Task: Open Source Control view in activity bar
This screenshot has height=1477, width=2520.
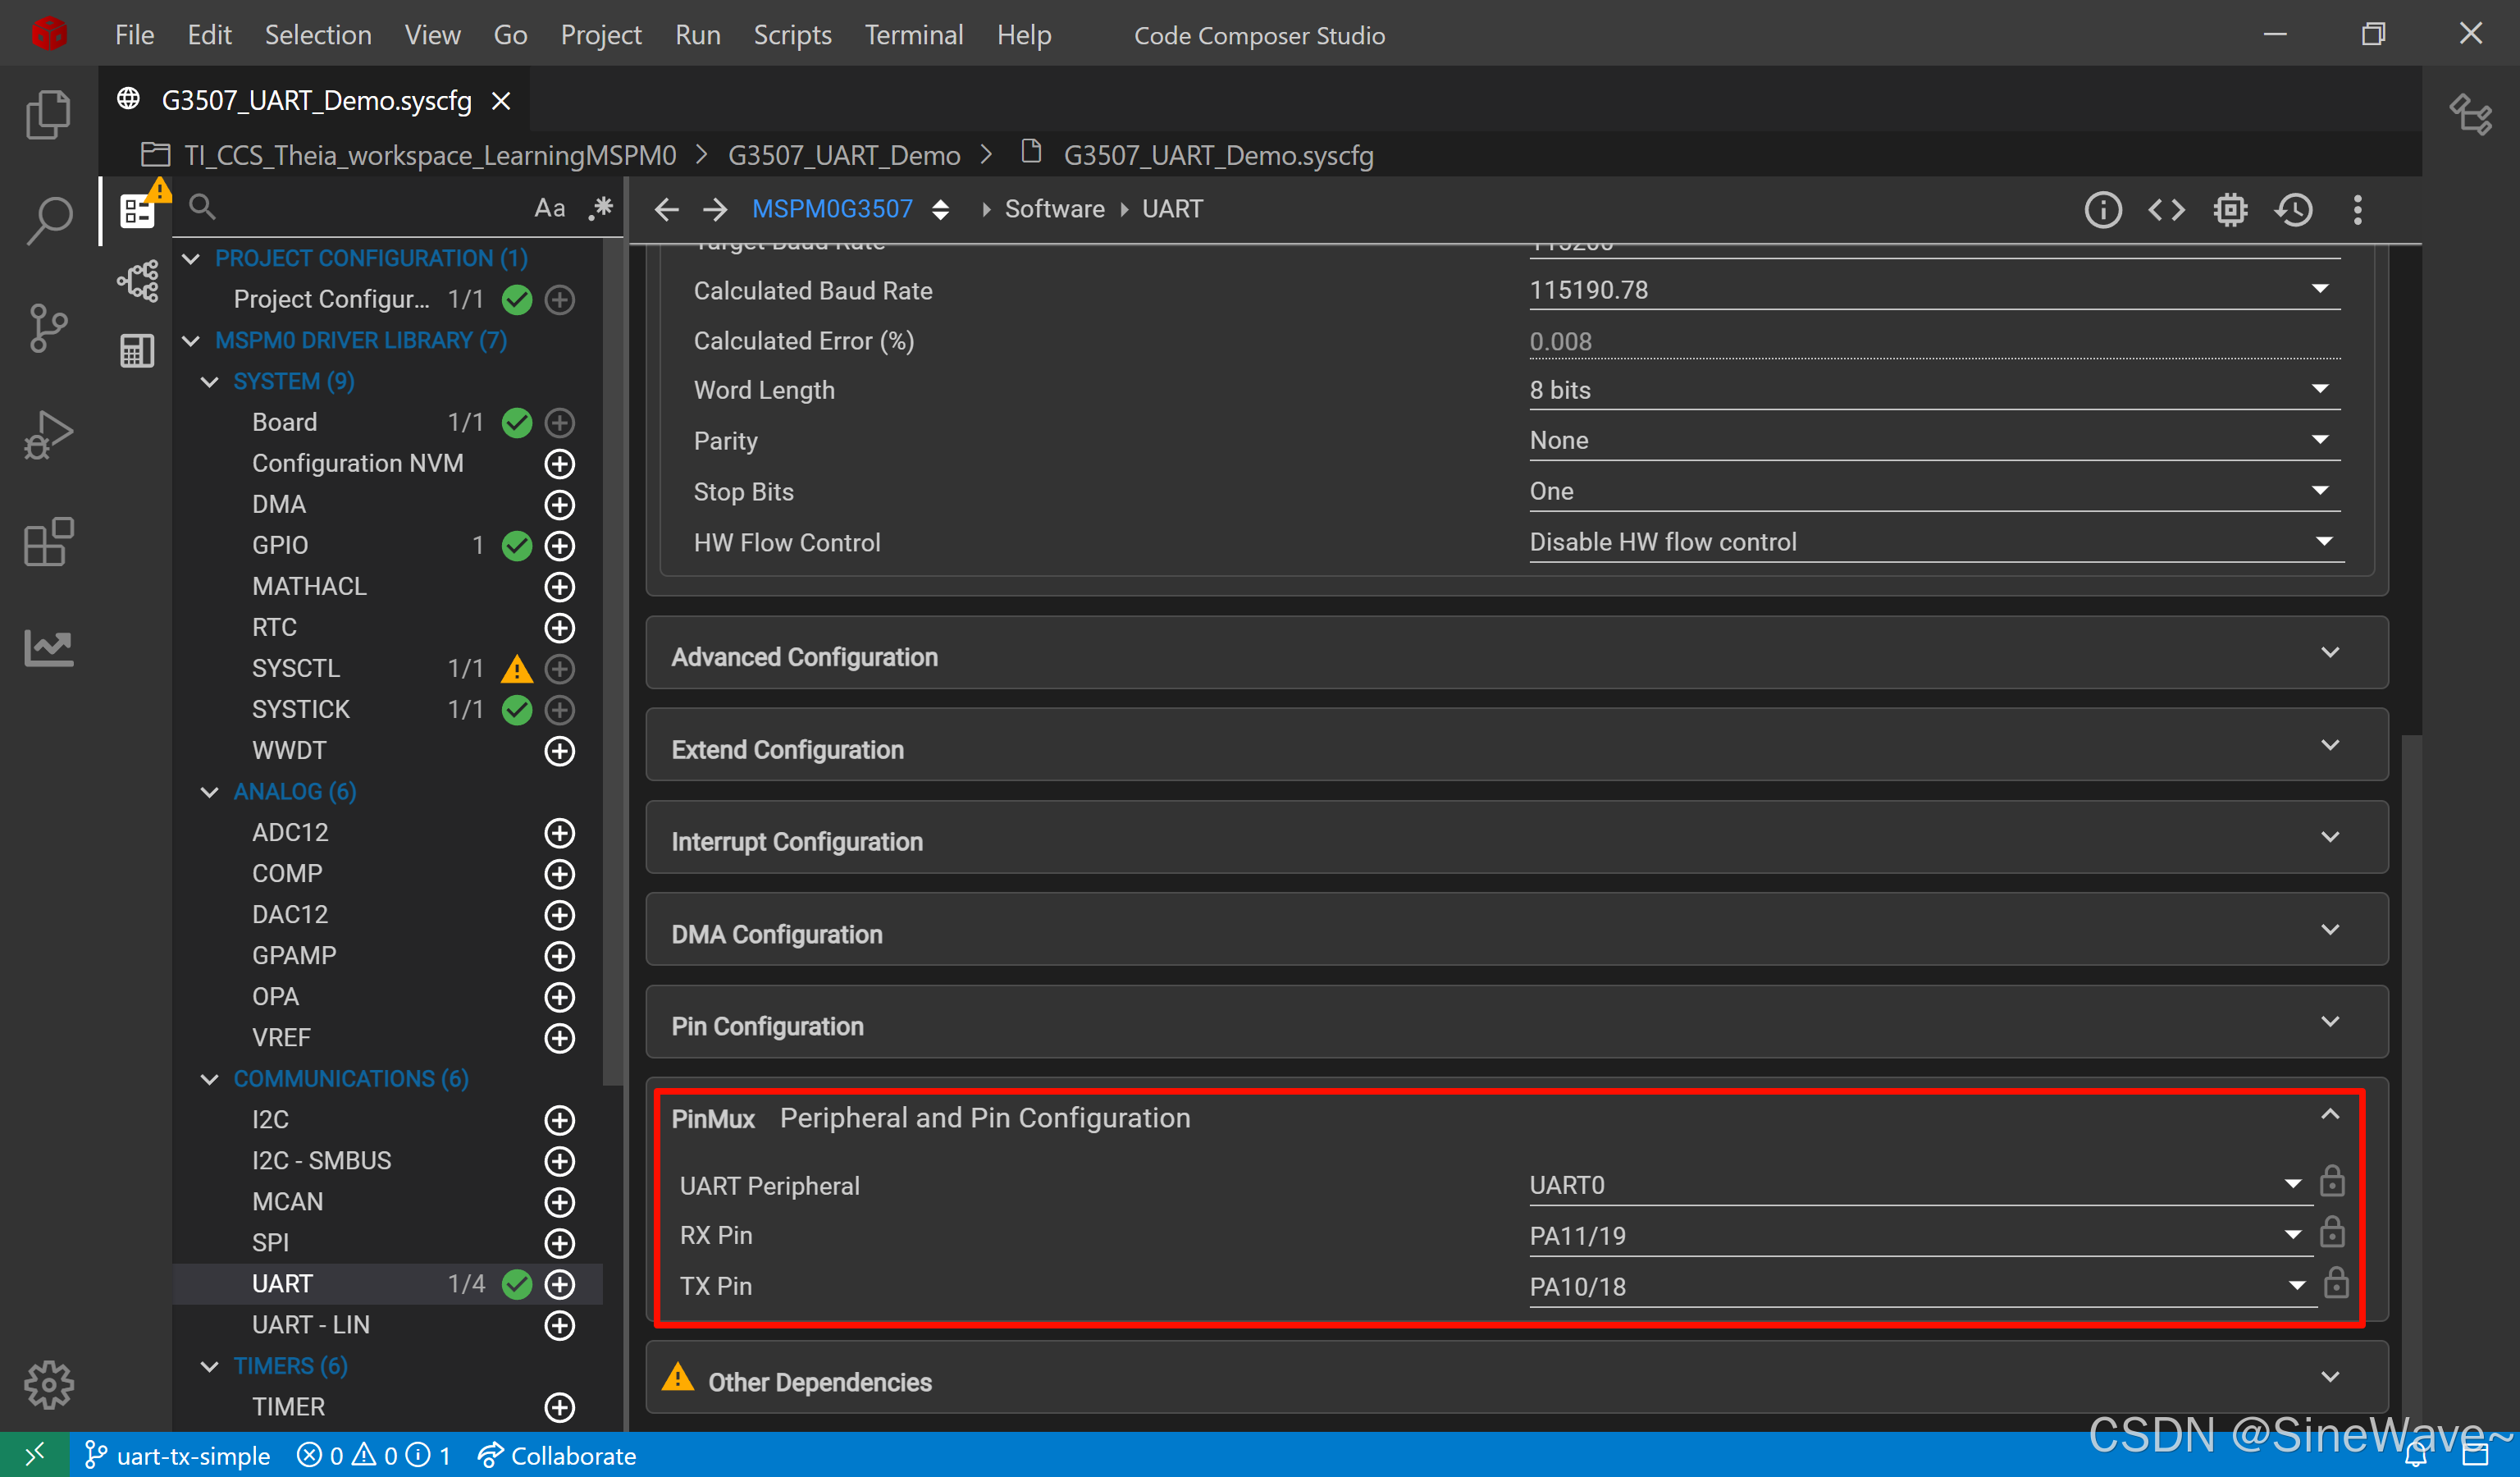Action: 48,328
